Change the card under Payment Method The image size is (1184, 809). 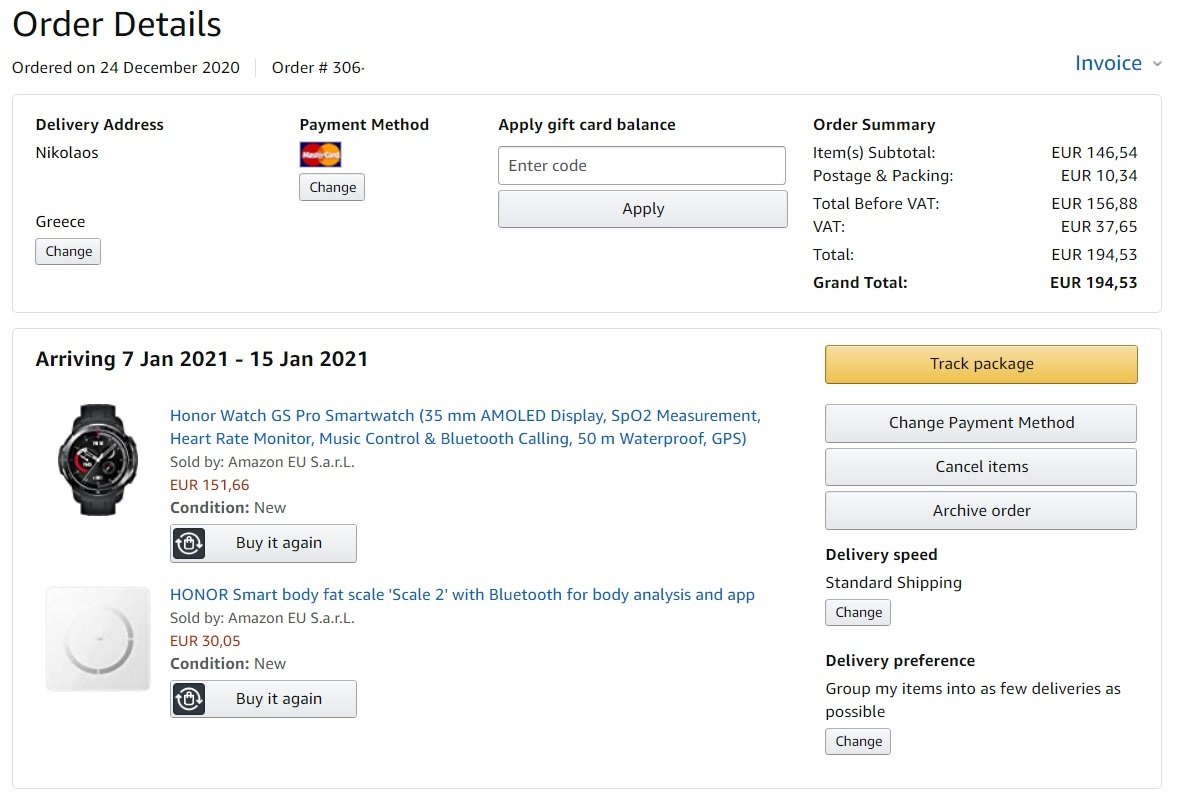click(332, 187)
